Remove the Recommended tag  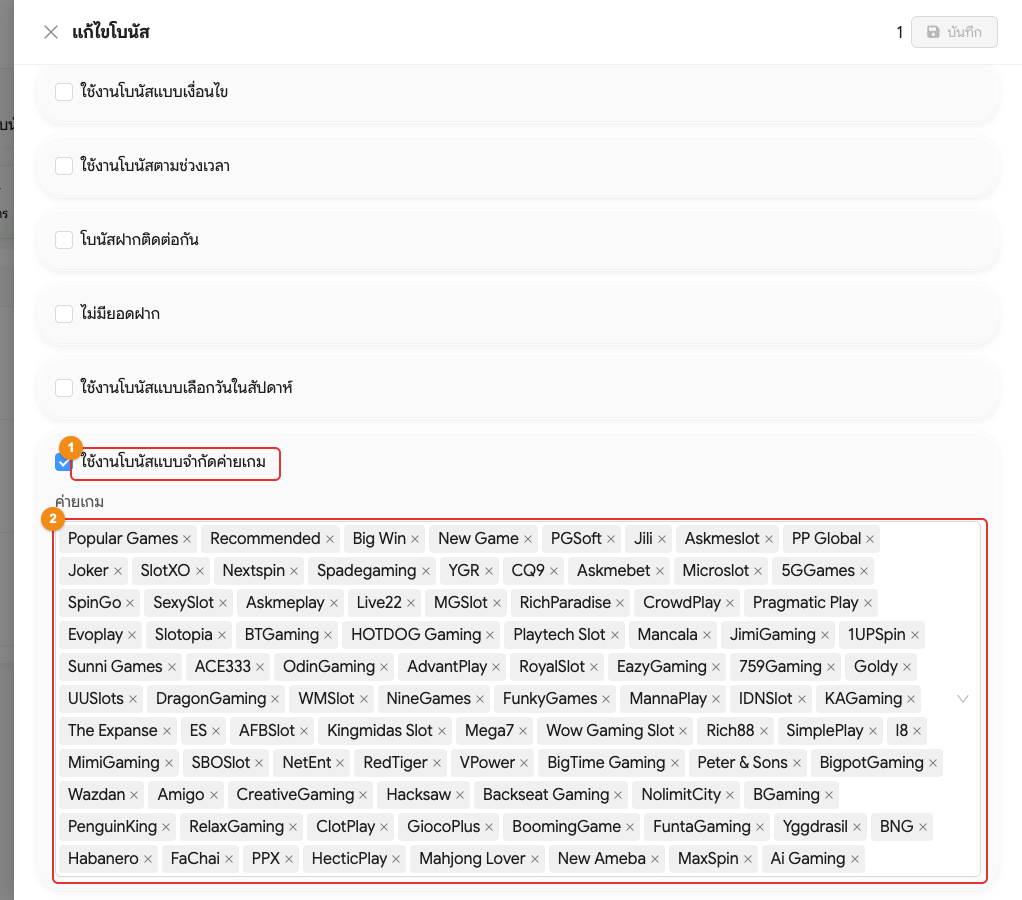[330, 539]
